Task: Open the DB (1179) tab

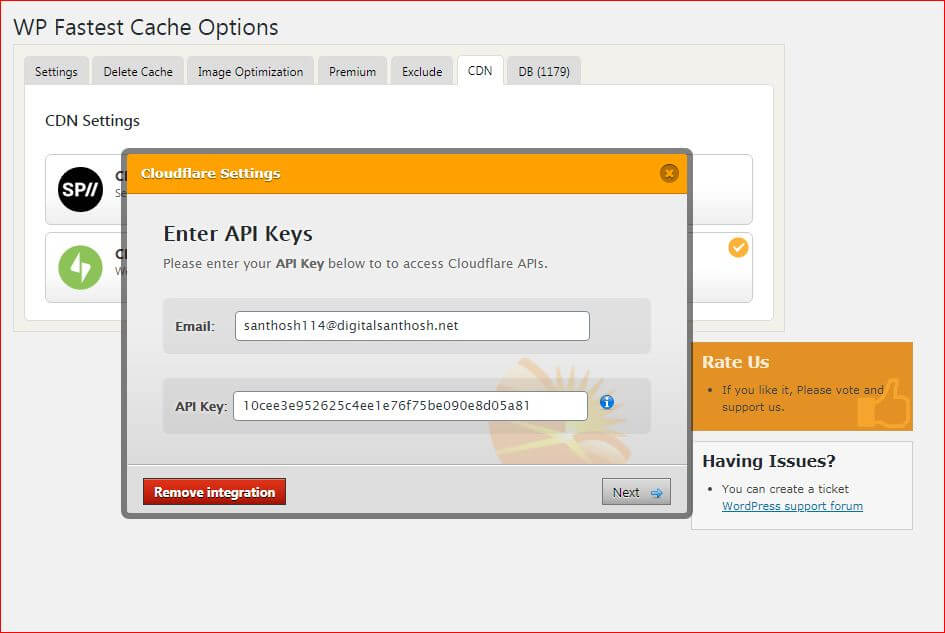Action: pos(544,72)
